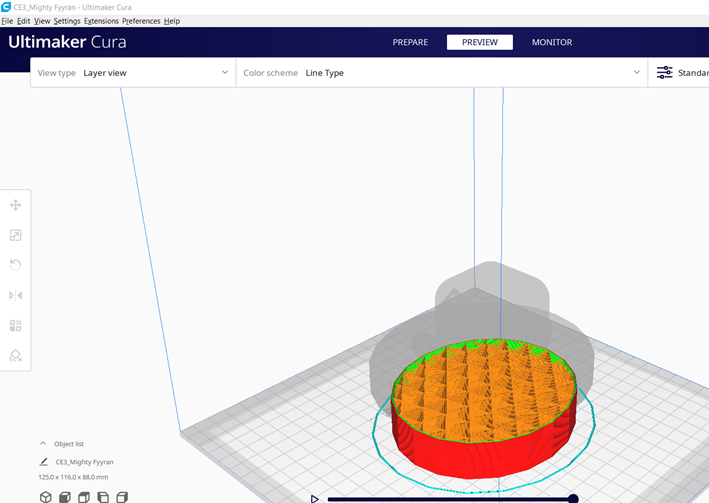This screenshot has height=503, width=709.
Task: Click the Cura logo in the title bar
Action: pos(6,7)
